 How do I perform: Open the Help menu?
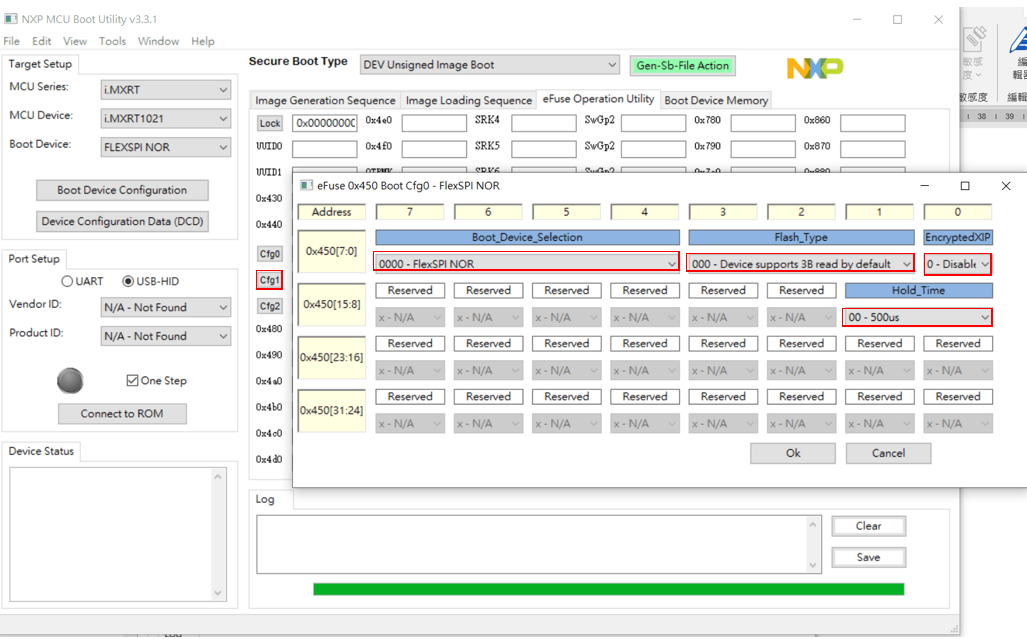(x=203, y=41)
